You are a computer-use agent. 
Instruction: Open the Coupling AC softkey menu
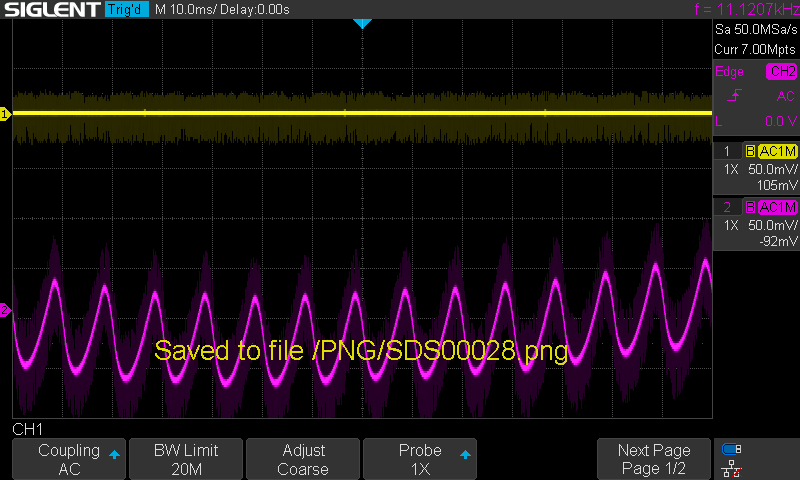pyautogui.click(x=69, y=459)
